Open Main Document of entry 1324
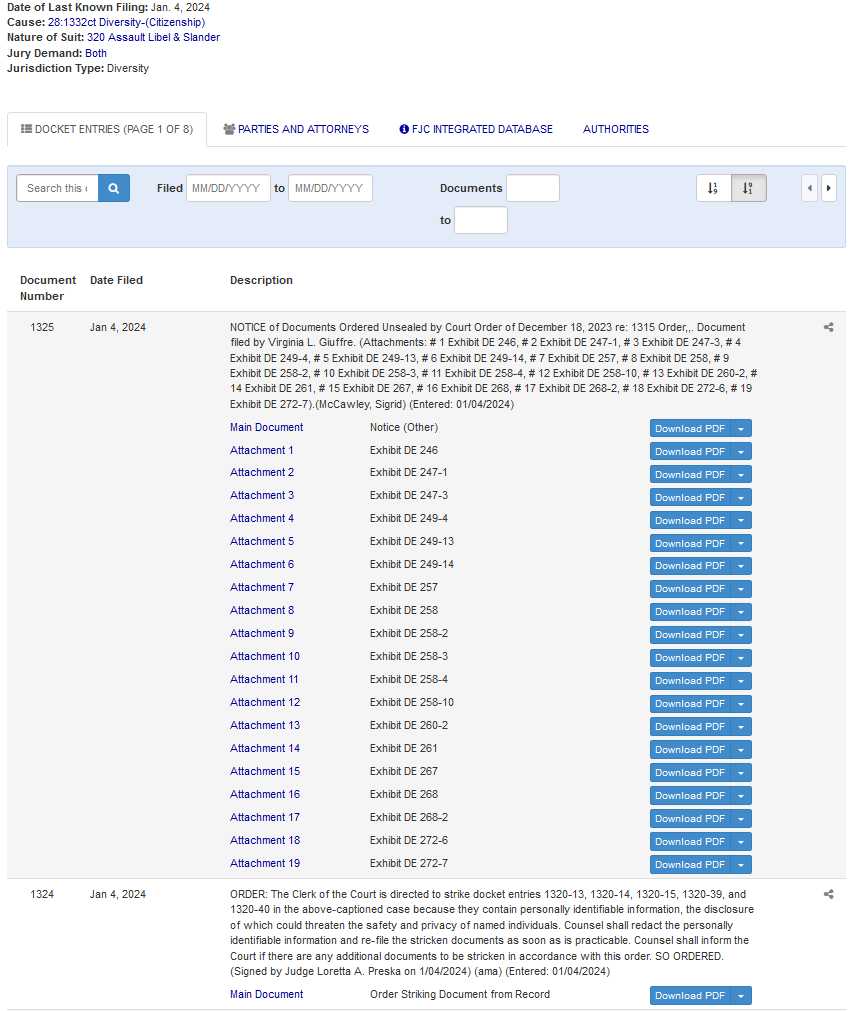 (266, 994)
